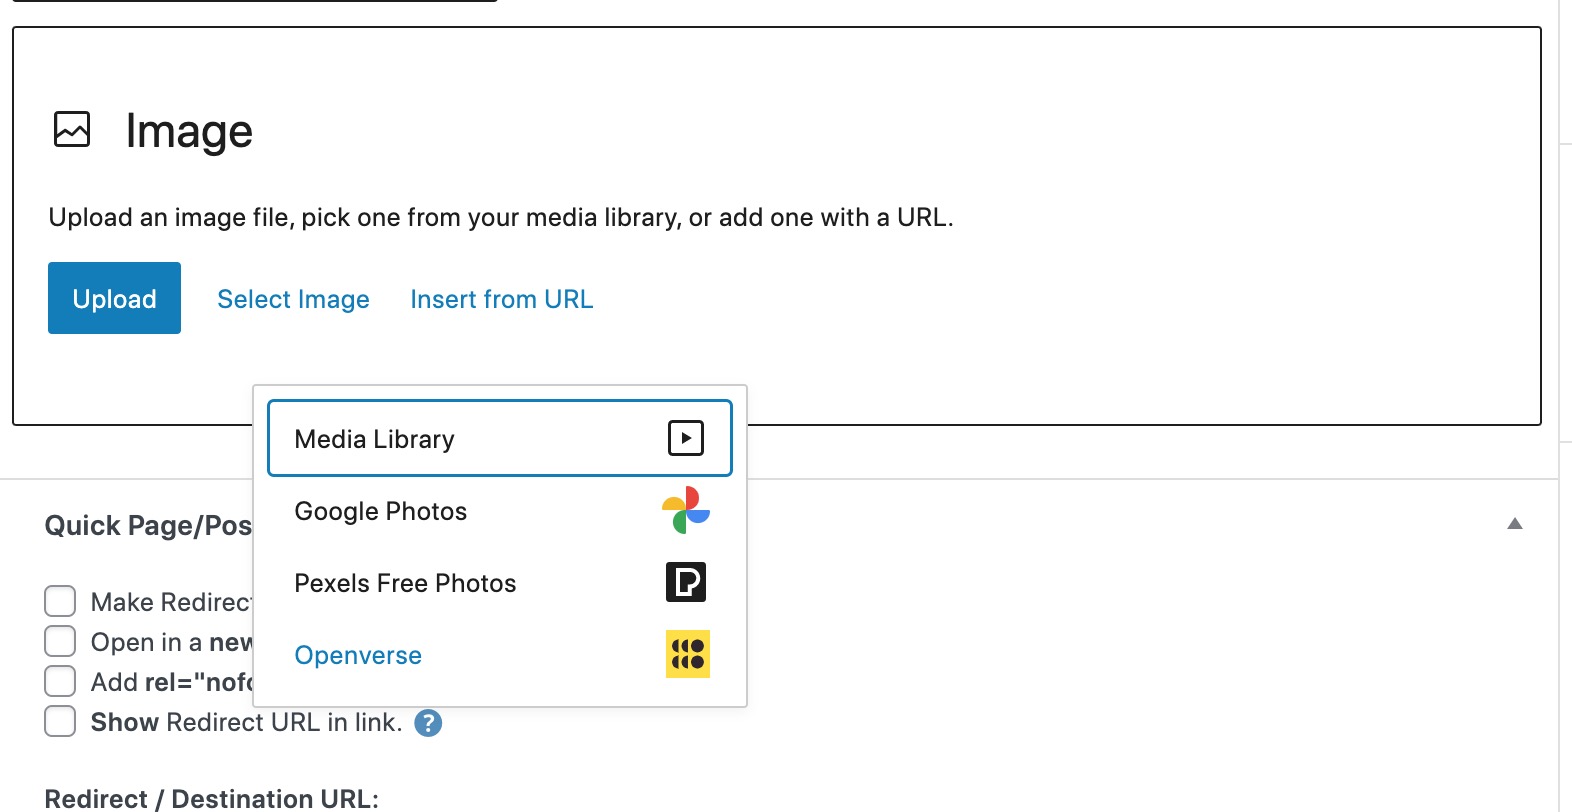Click inside the Image block area
1572x812 pixels.
click(x=1000, y=200)
